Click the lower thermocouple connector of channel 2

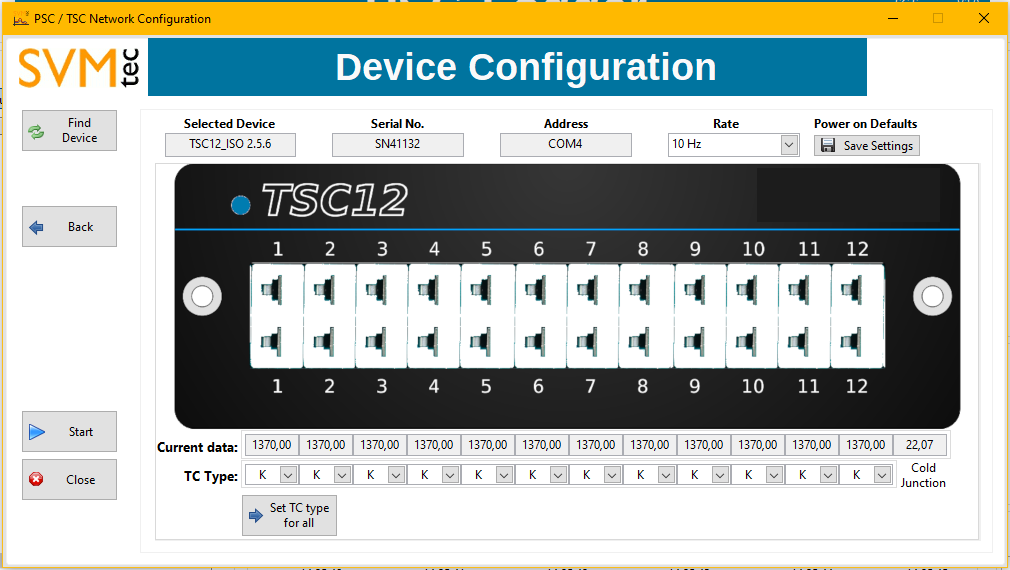[x=325, y=341]
